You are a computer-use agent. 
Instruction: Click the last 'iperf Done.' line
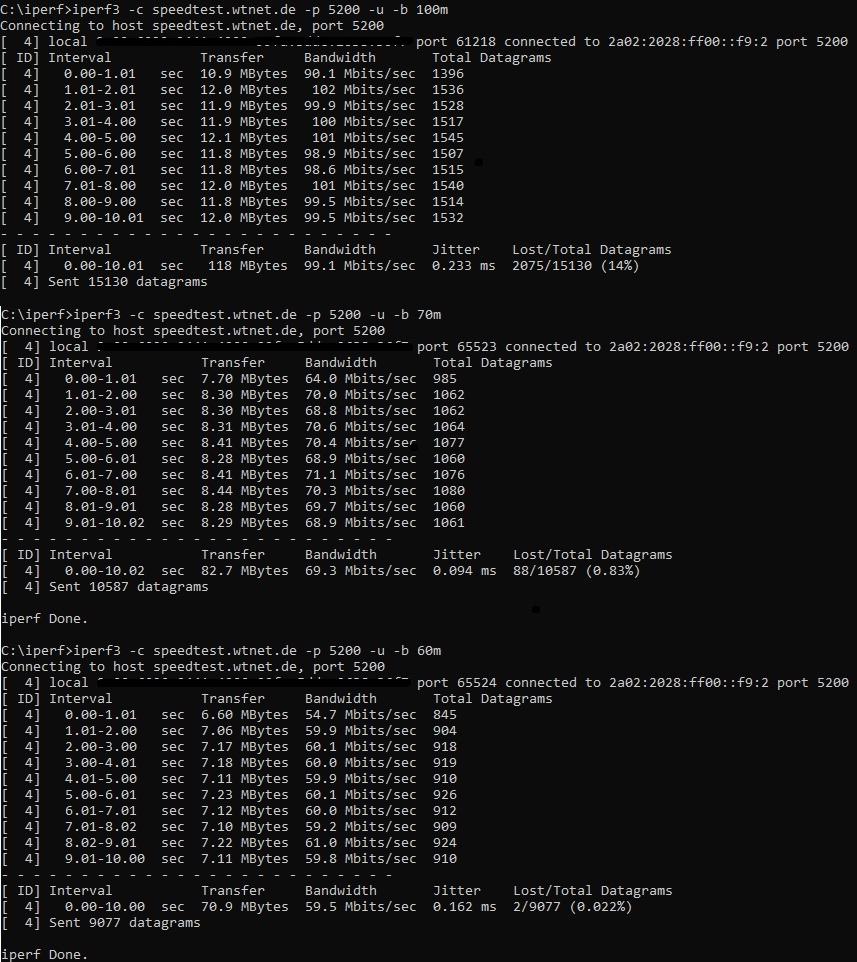45,954
